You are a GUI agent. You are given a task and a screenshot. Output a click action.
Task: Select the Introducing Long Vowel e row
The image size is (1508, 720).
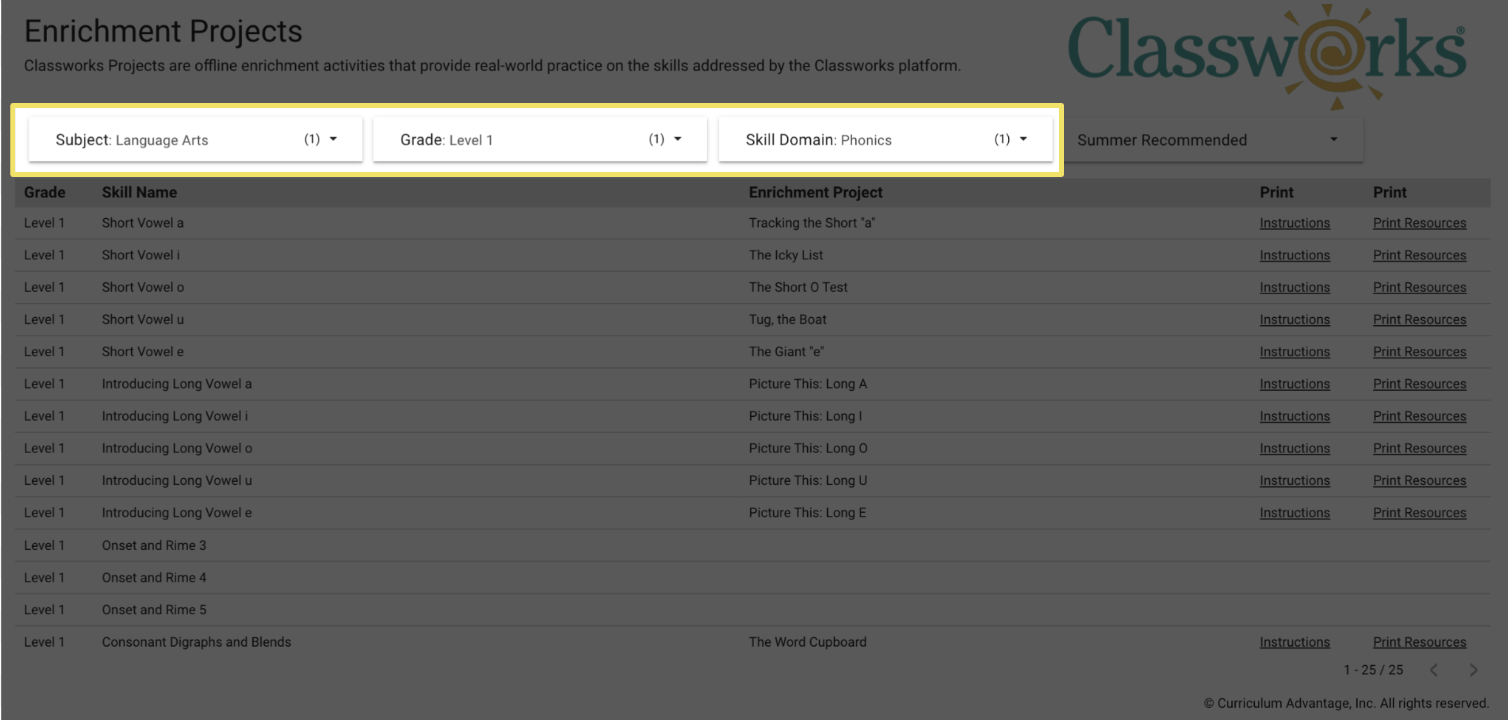pyautogui.click(x=752, y=513)
